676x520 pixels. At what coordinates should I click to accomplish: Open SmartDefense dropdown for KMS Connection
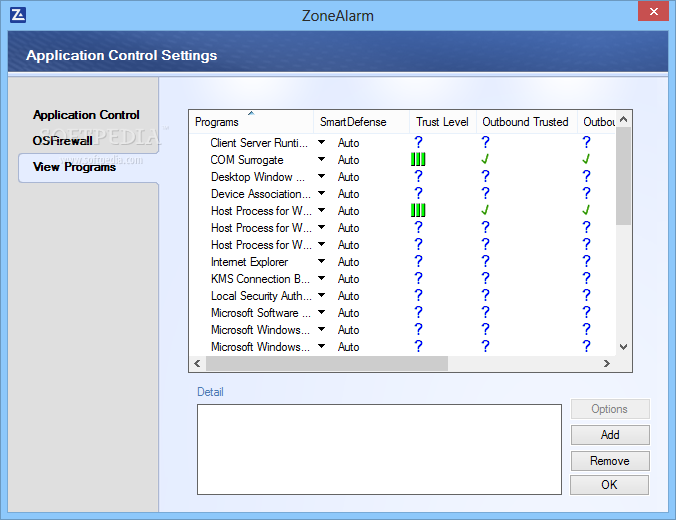[x=321, y=278]
